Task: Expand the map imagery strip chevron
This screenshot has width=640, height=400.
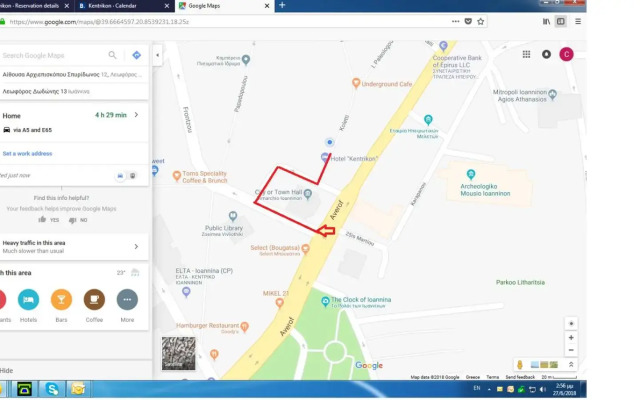Action: point(571,364)
